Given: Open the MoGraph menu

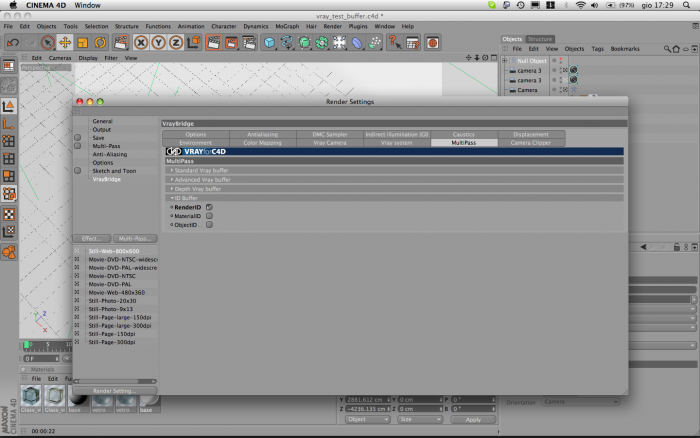Looking at the screenshot, I should 287,26.
